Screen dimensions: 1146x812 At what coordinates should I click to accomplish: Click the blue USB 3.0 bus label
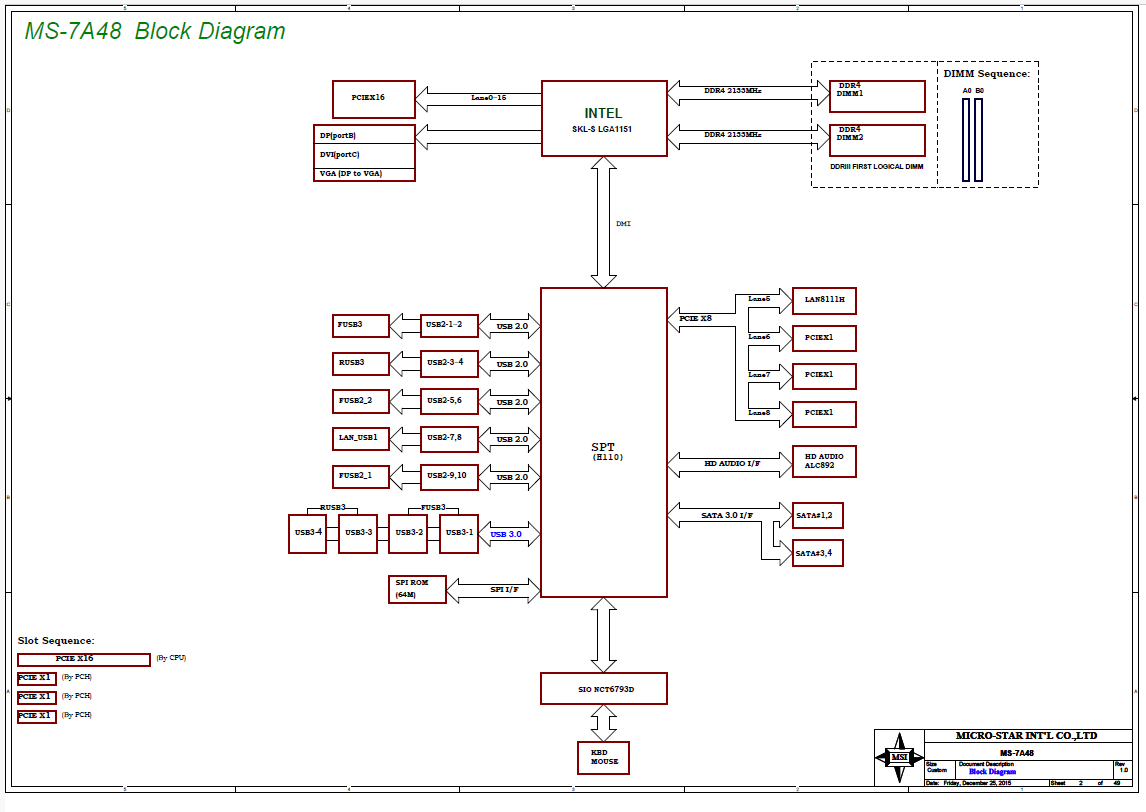point(506,534)
